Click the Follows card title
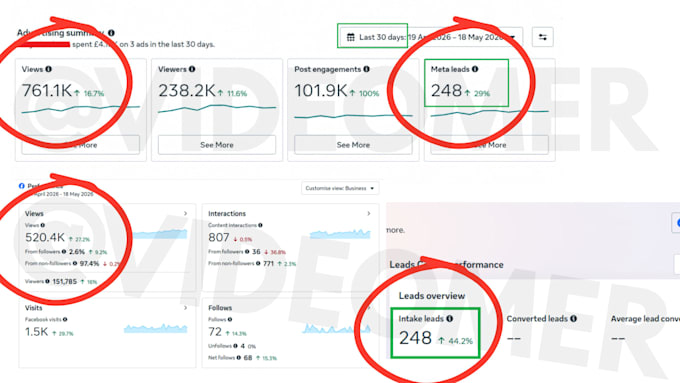This screenshot has height=383, width=680. click(220, 308)
